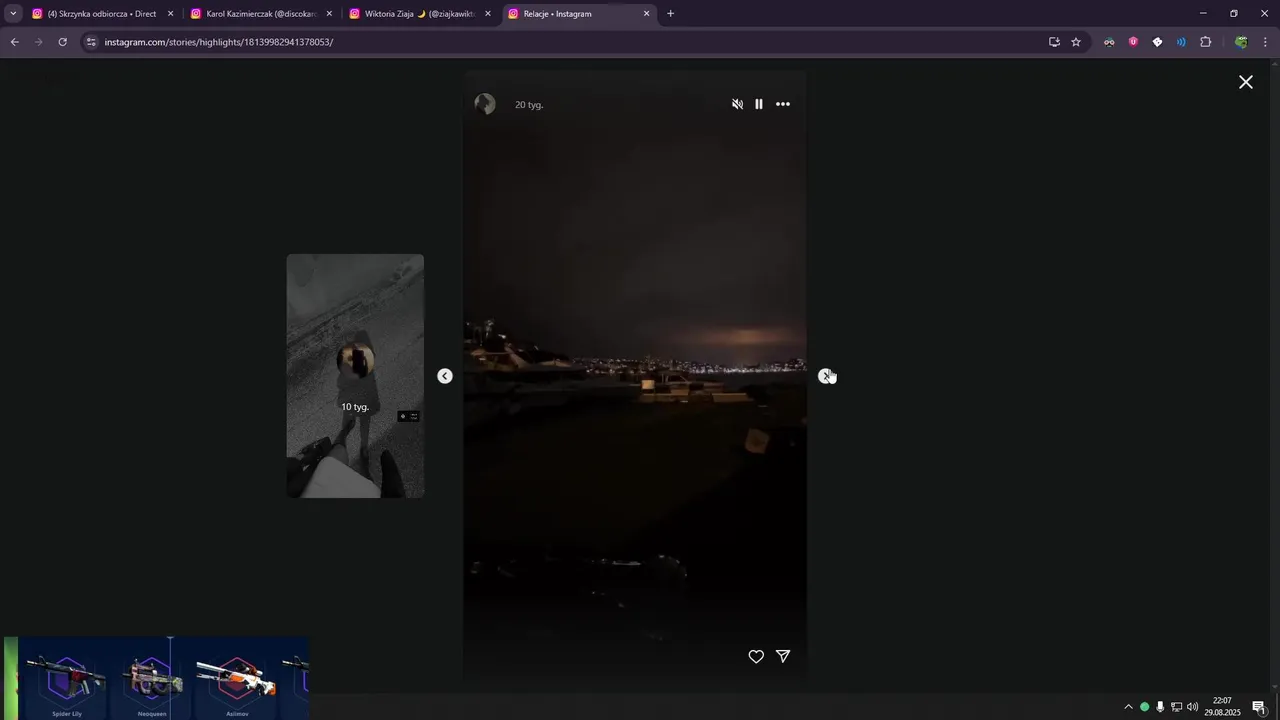1280x720 pixels.
Task: Close the Skrzynka odbiorcza tab
Action: pyautogui.click(x=170, y=14)
